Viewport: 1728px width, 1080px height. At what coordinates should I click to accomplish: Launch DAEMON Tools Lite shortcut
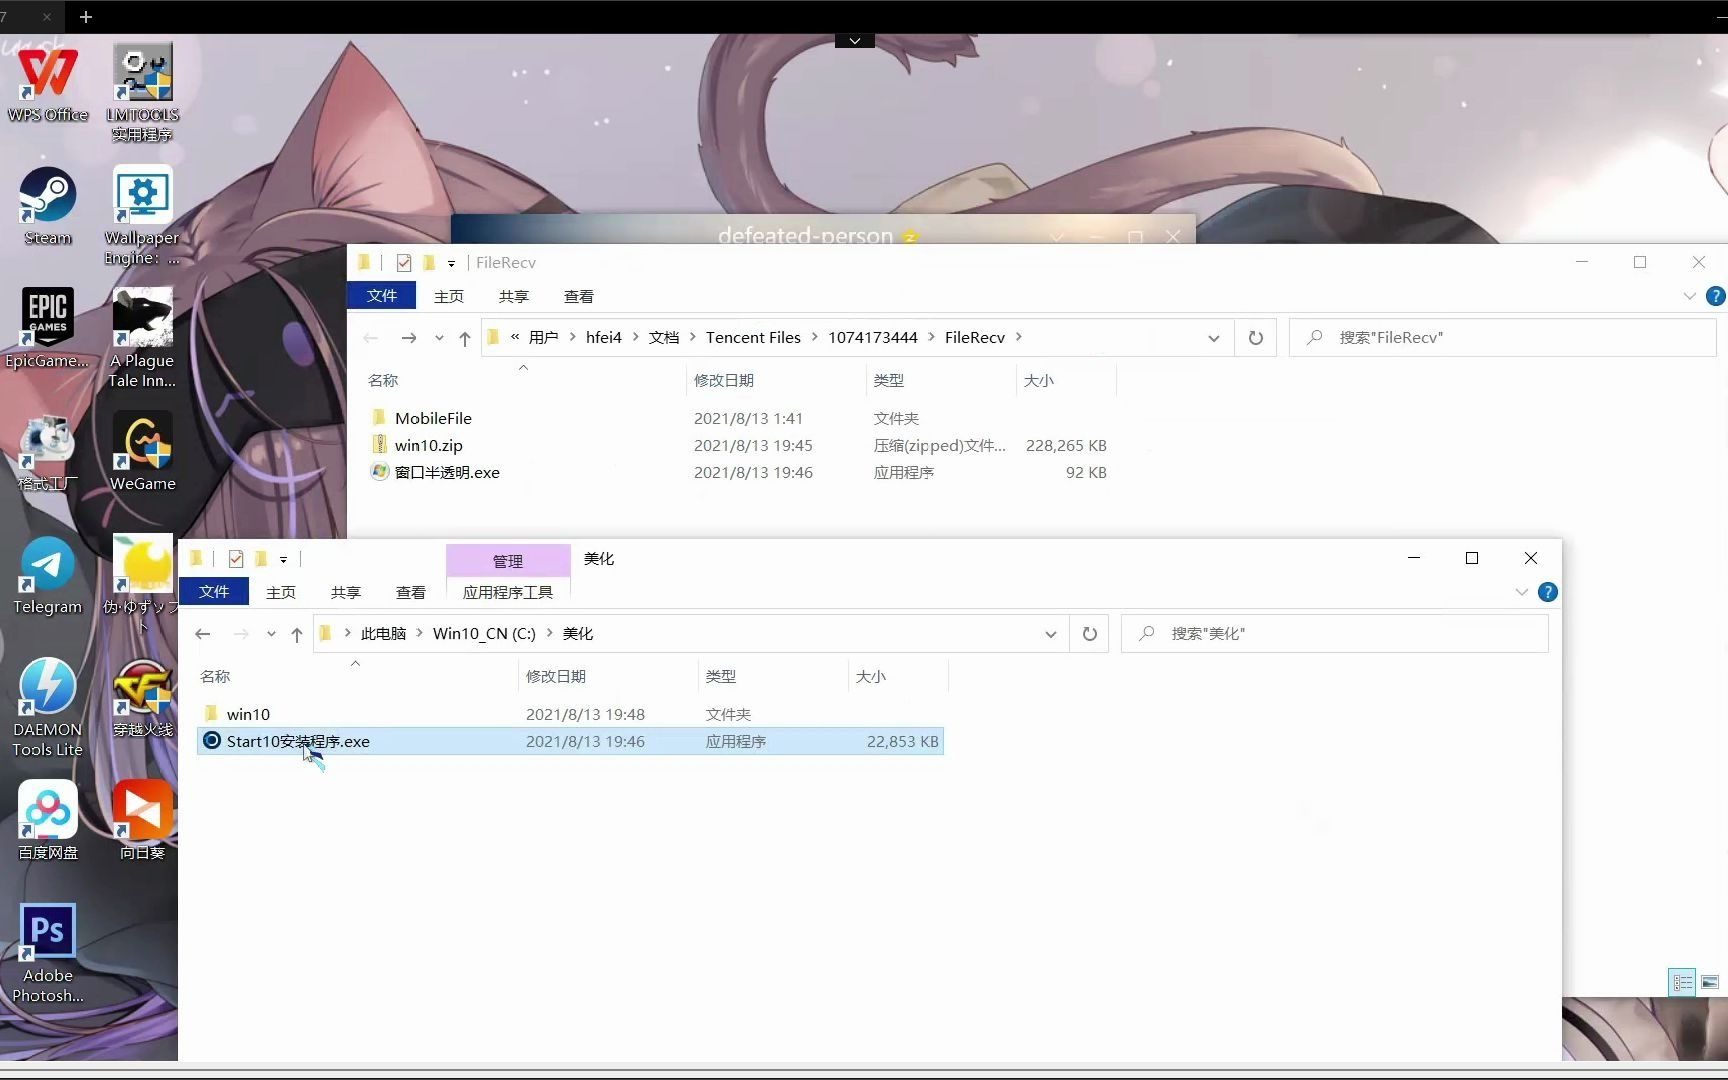coord(47,708)
